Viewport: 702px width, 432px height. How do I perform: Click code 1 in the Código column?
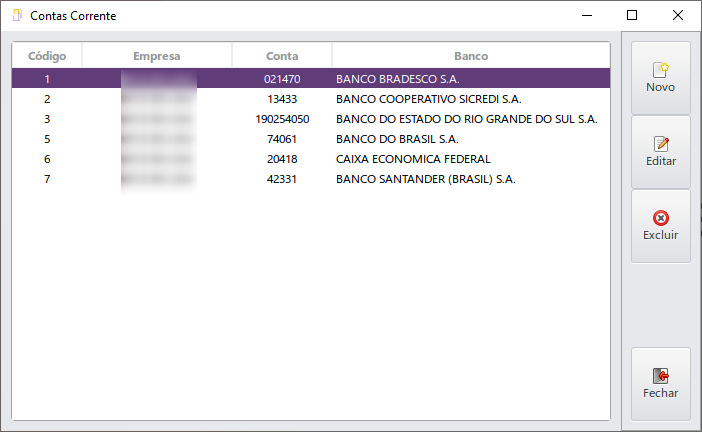[x=47, y=79]
